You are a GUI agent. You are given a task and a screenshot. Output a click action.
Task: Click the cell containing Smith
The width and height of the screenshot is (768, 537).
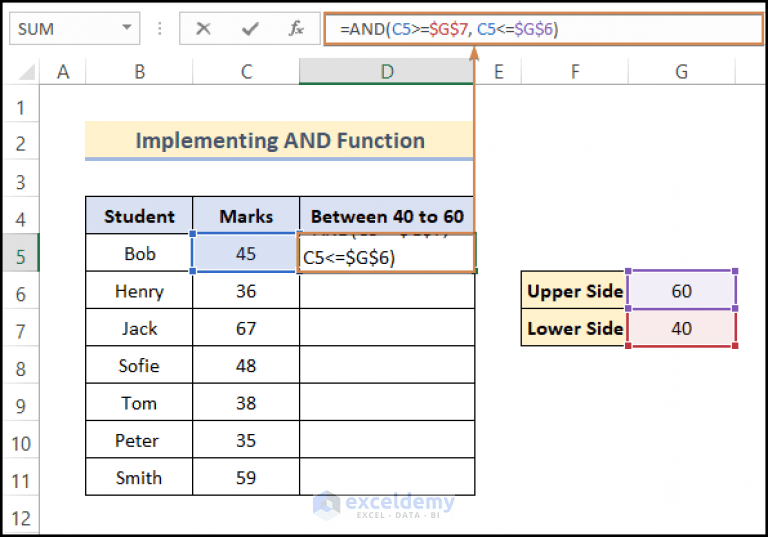pos(139,478)
